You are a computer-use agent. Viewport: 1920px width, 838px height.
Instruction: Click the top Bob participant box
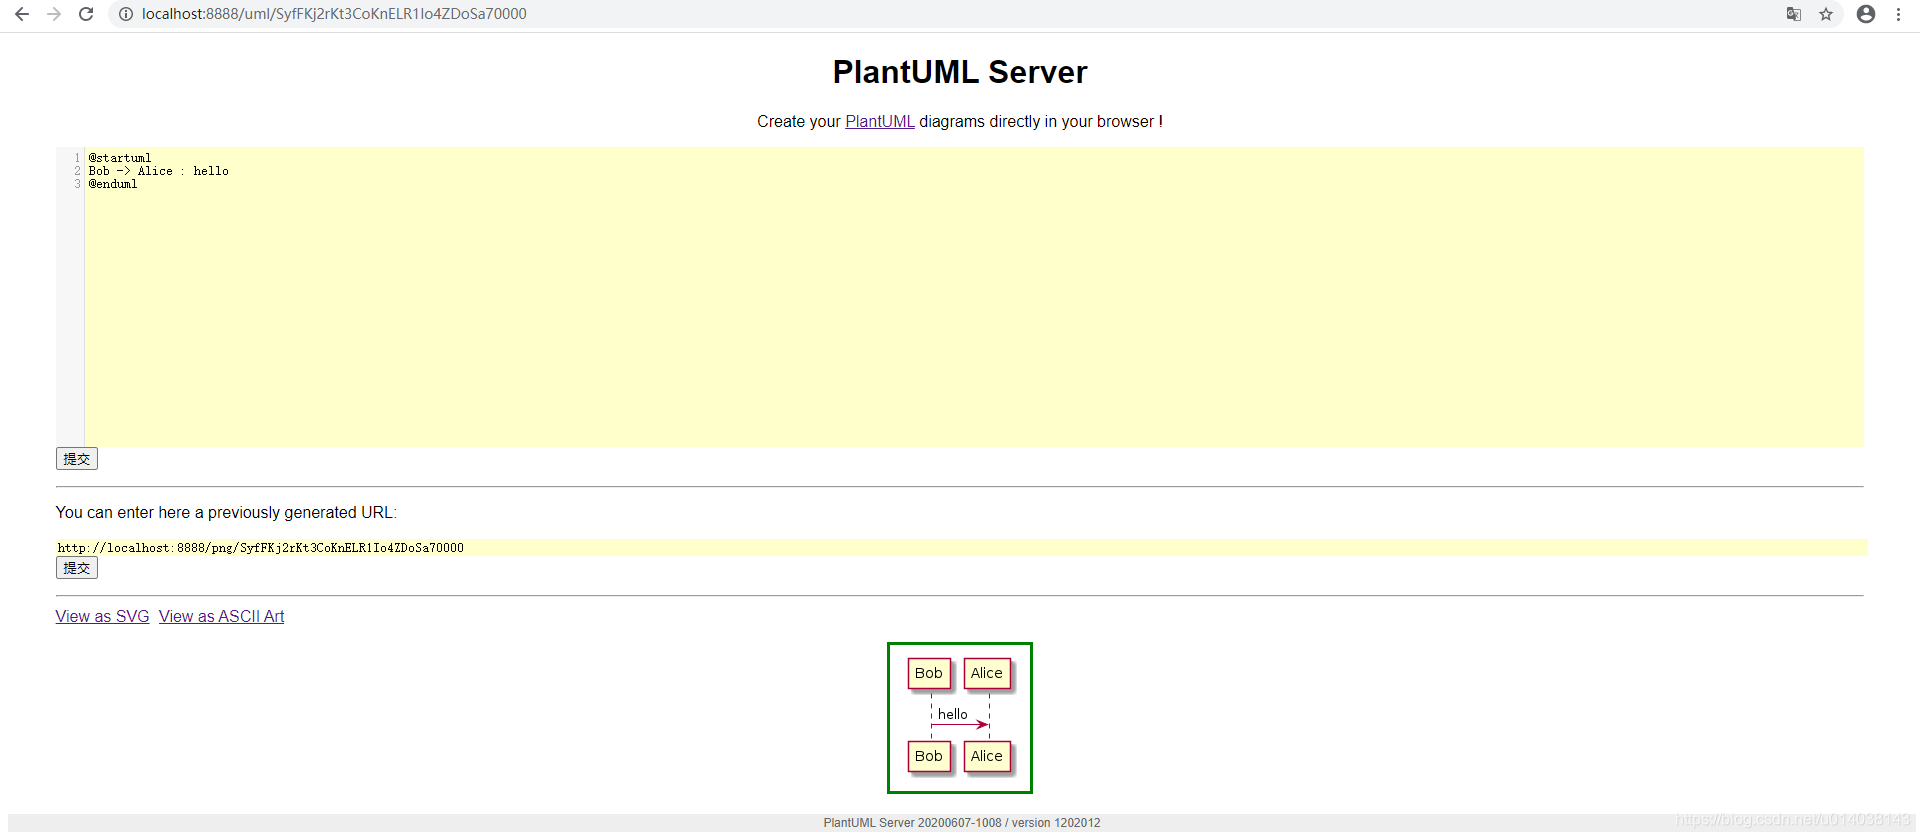pyautogui.click(x=929, y=674)
